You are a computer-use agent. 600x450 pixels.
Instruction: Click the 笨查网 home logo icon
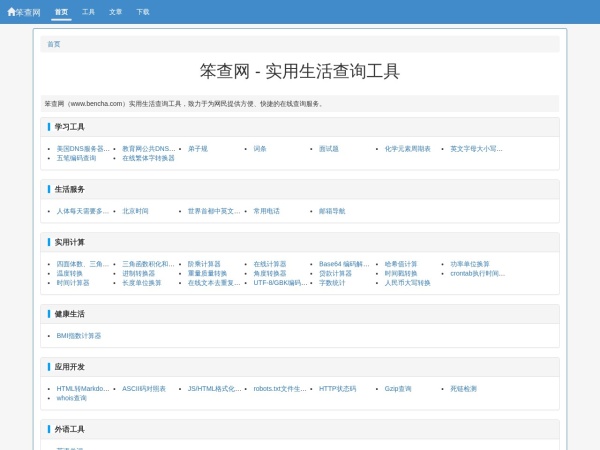click(x=11, y=12)
